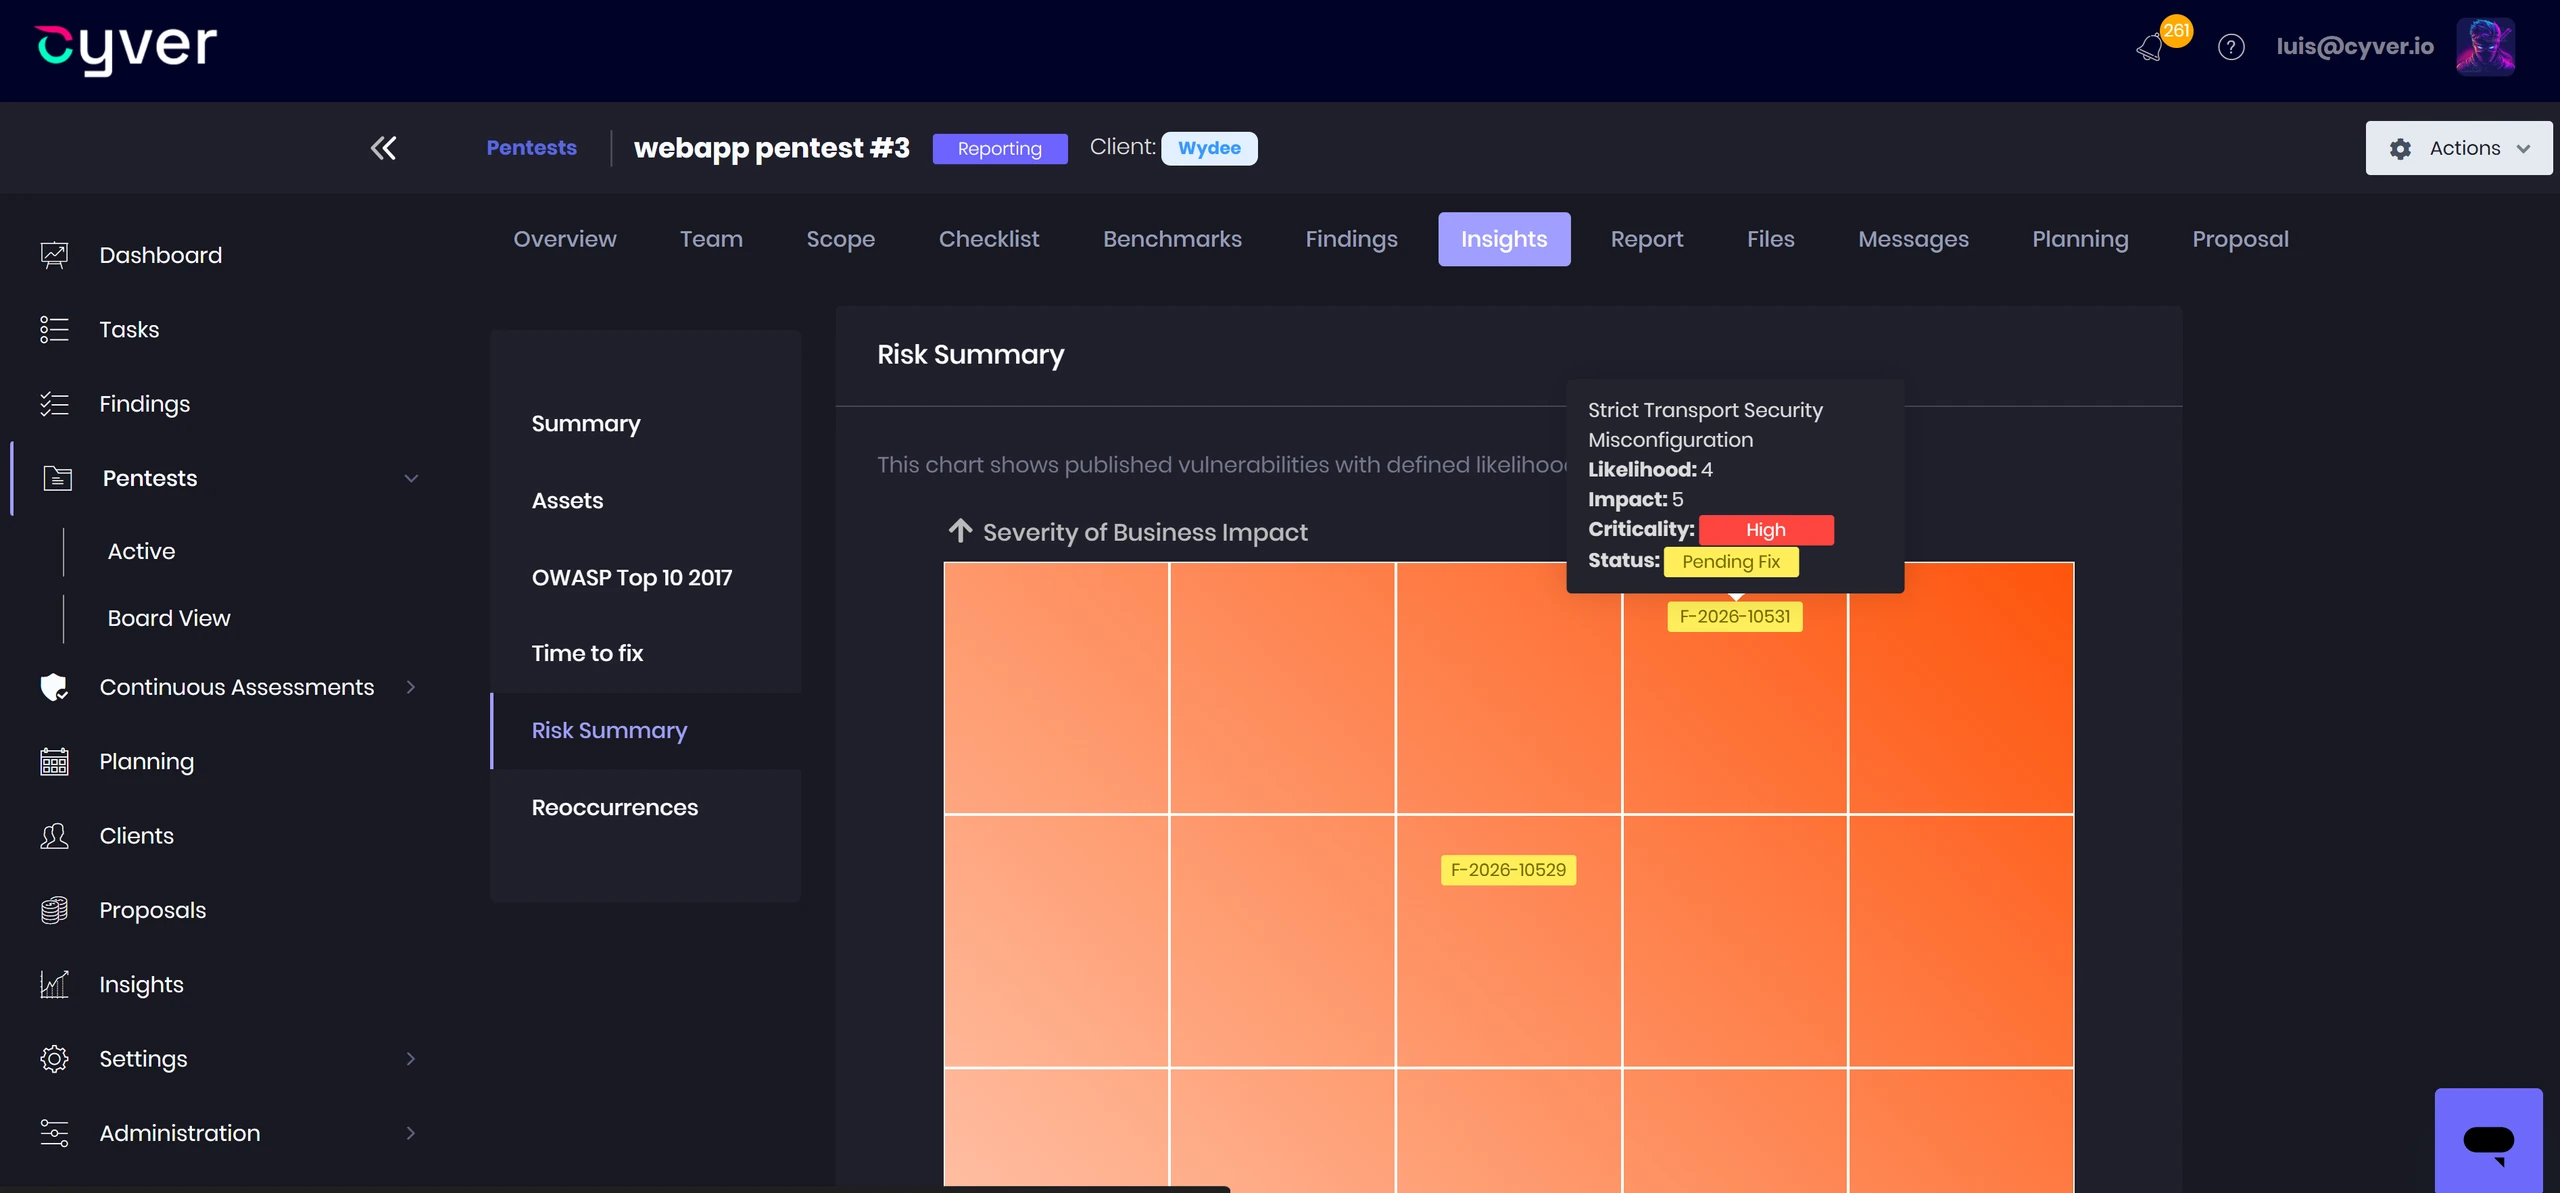Click the Continuous Assessments shield icon

click(54, 687)
